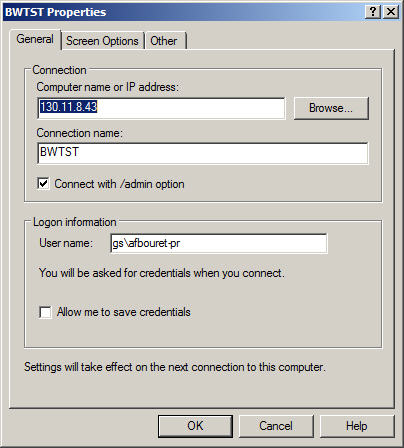
Task: Click the question mark help icon in title bar
Action: click(x=373, y=12)
